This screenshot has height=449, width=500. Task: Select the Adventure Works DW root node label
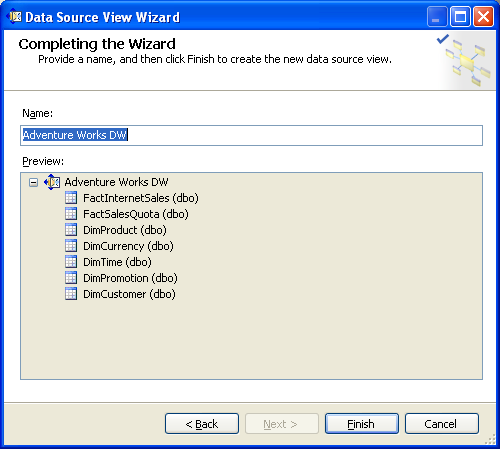[x=116, y=182]
